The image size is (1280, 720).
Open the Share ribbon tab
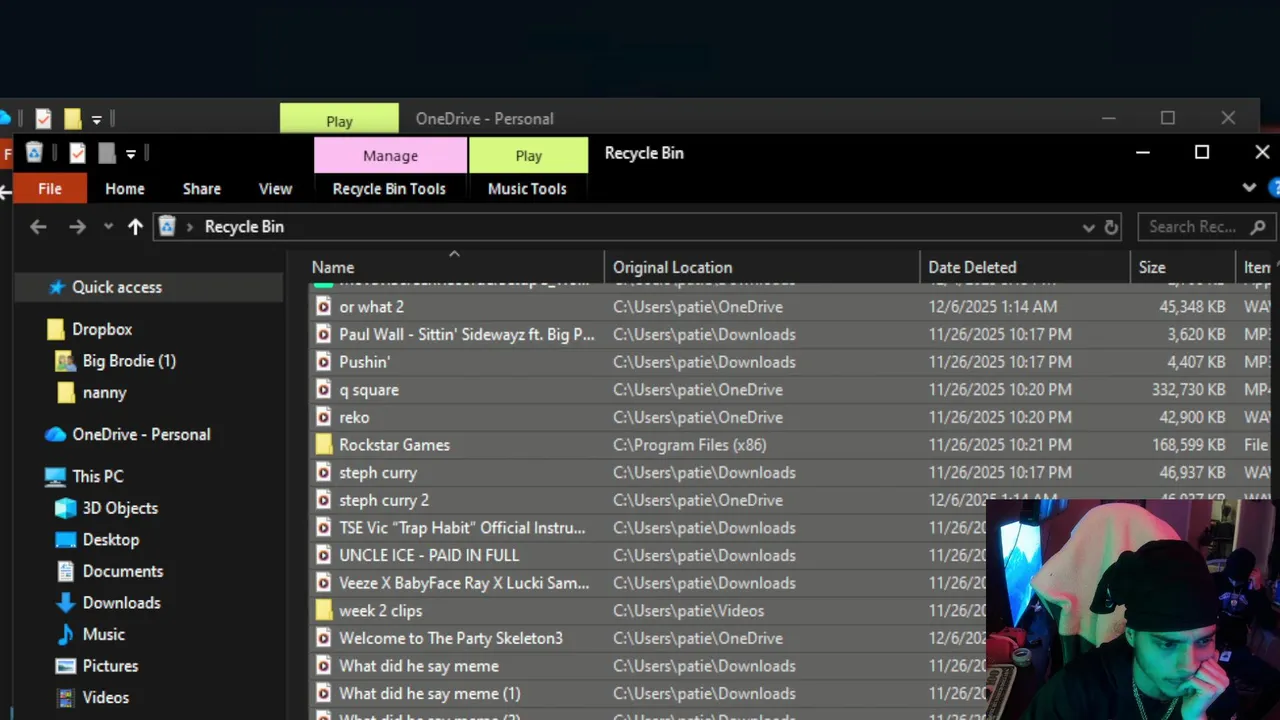pyautogui.click(x=201, y=188)
